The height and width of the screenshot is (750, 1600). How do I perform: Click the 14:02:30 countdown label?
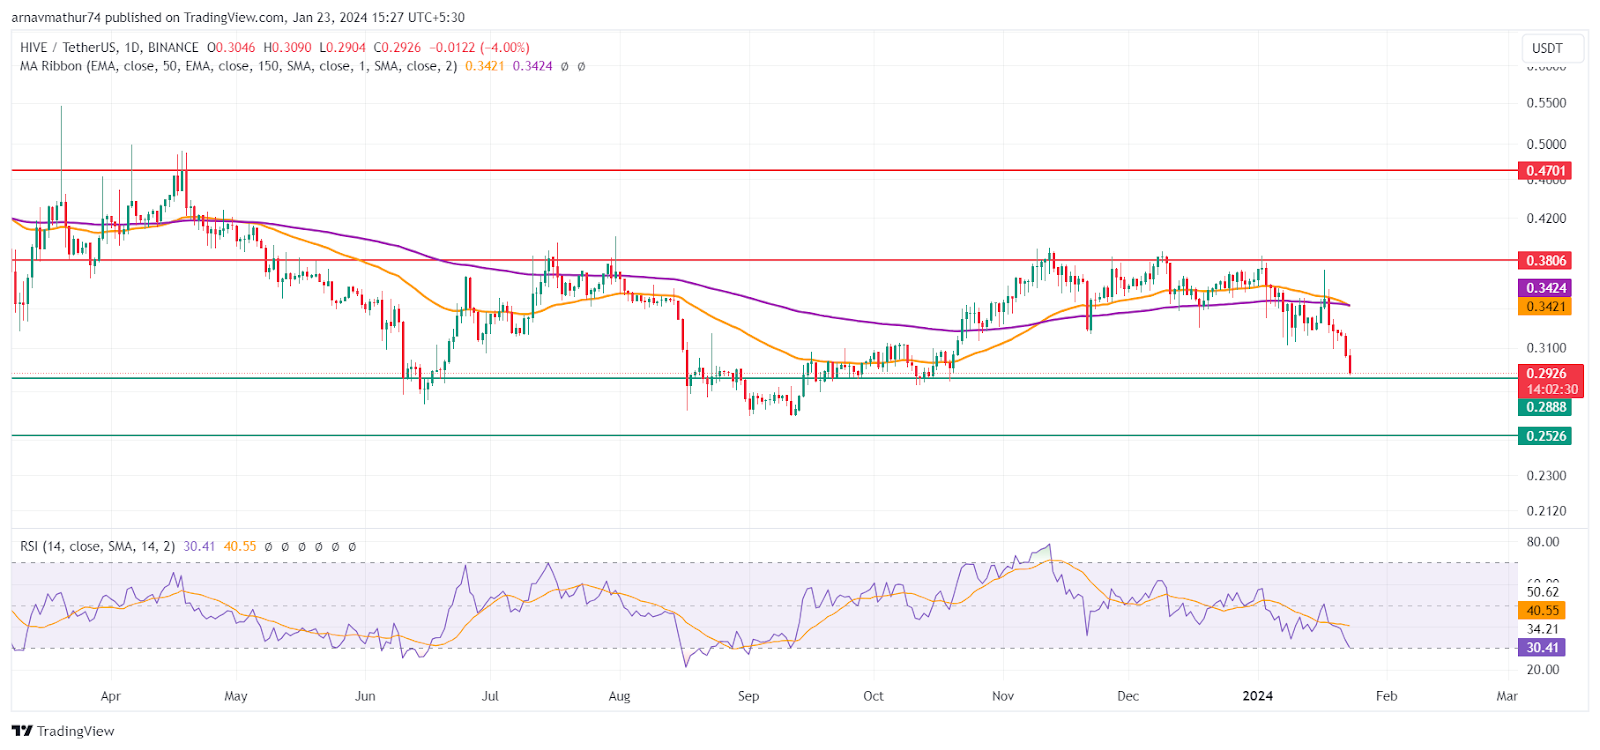pos(1550,389)
